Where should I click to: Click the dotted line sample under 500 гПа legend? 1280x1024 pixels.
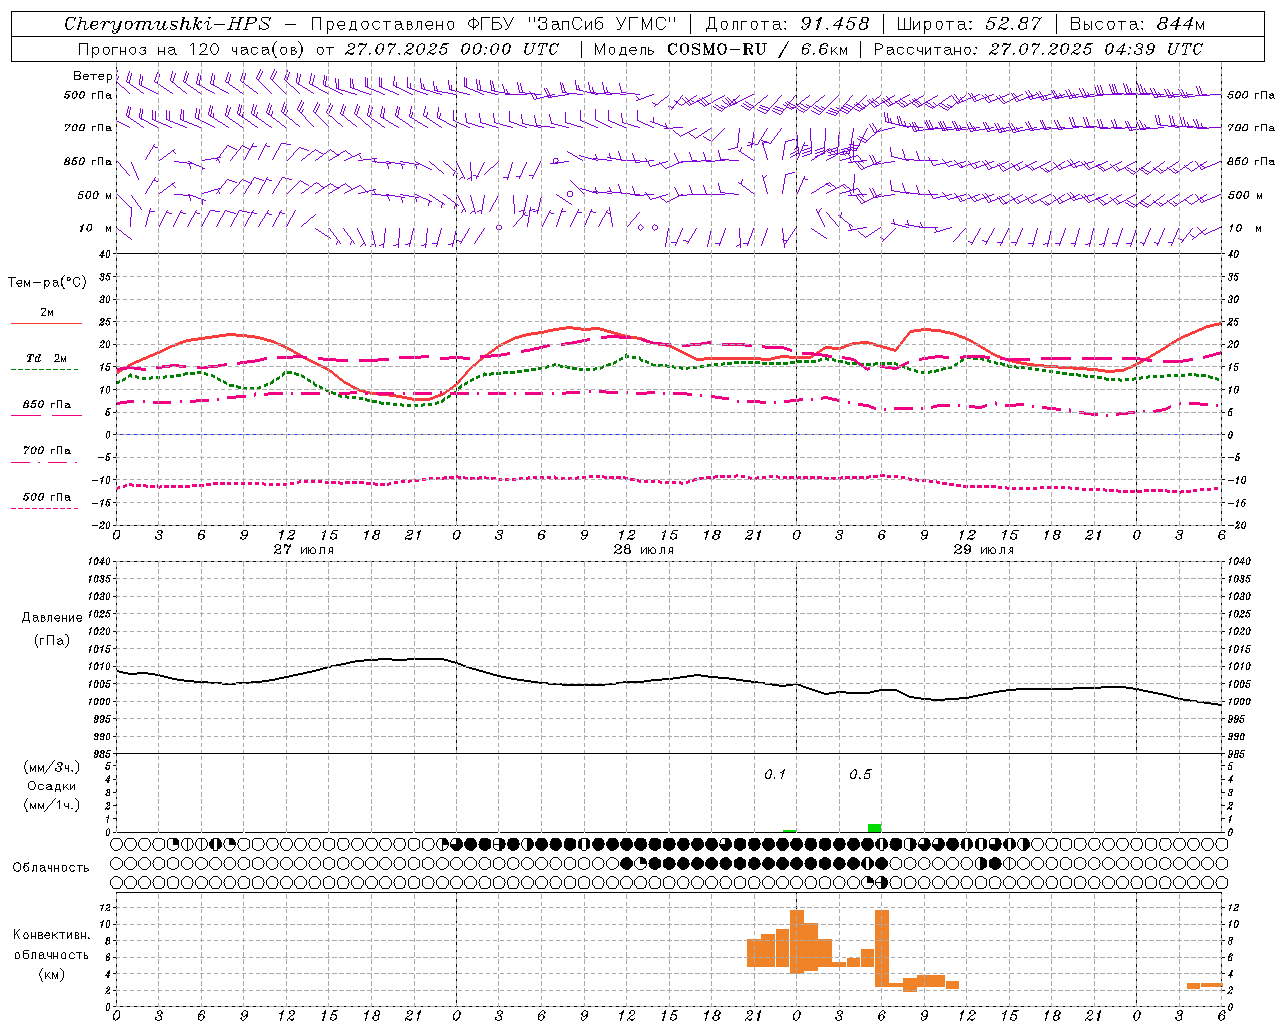(46, 508)
